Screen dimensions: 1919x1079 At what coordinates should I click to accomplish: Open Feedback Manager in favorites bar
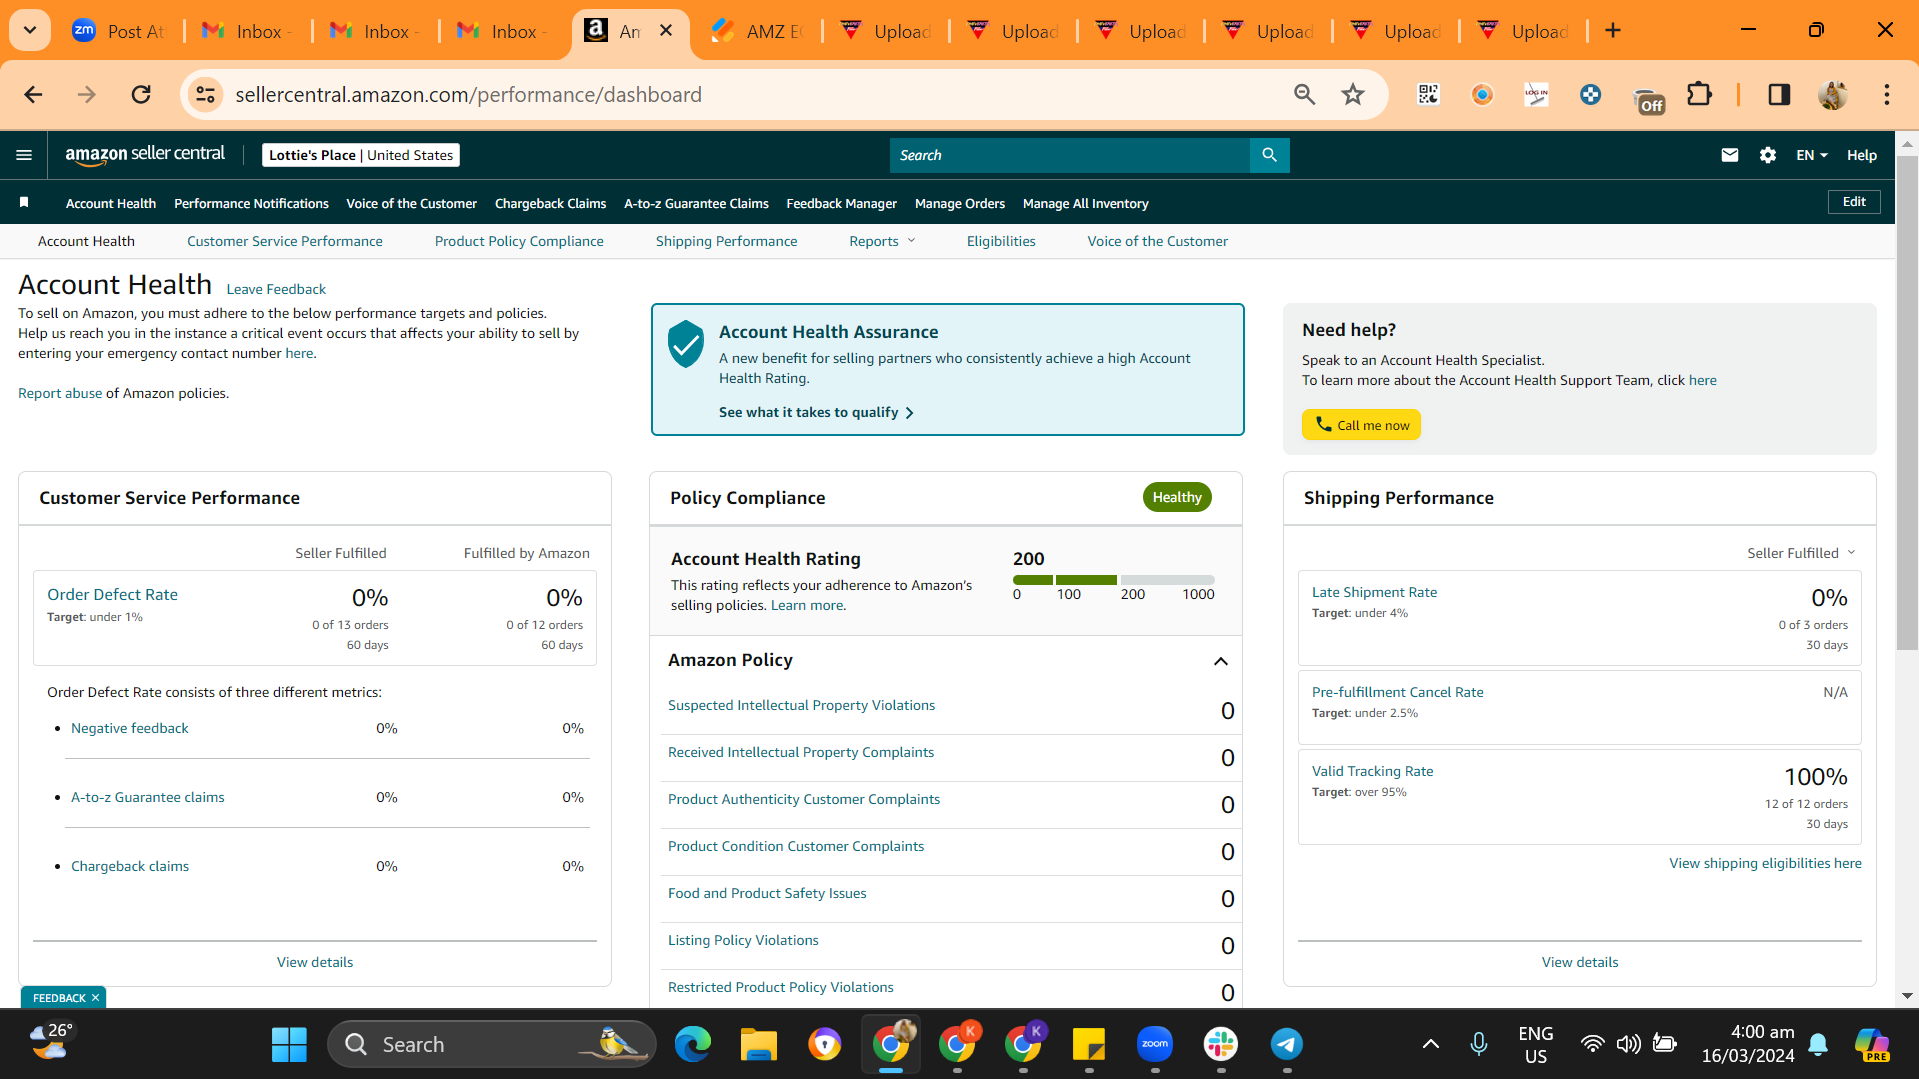coord(841,203)
